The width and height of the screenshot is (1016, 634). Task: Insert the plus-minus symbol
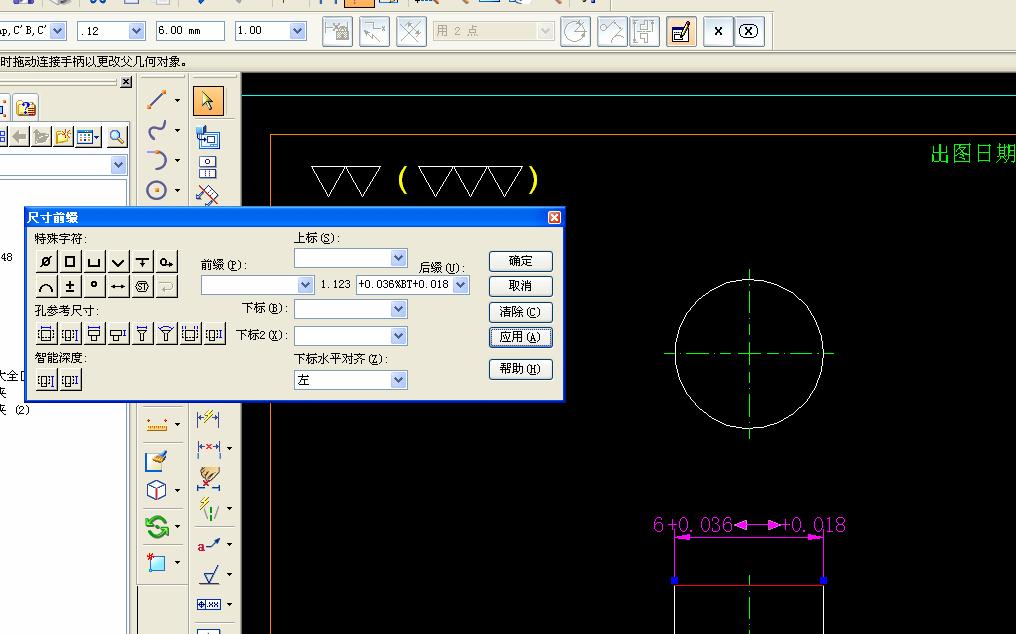point(70,287)
